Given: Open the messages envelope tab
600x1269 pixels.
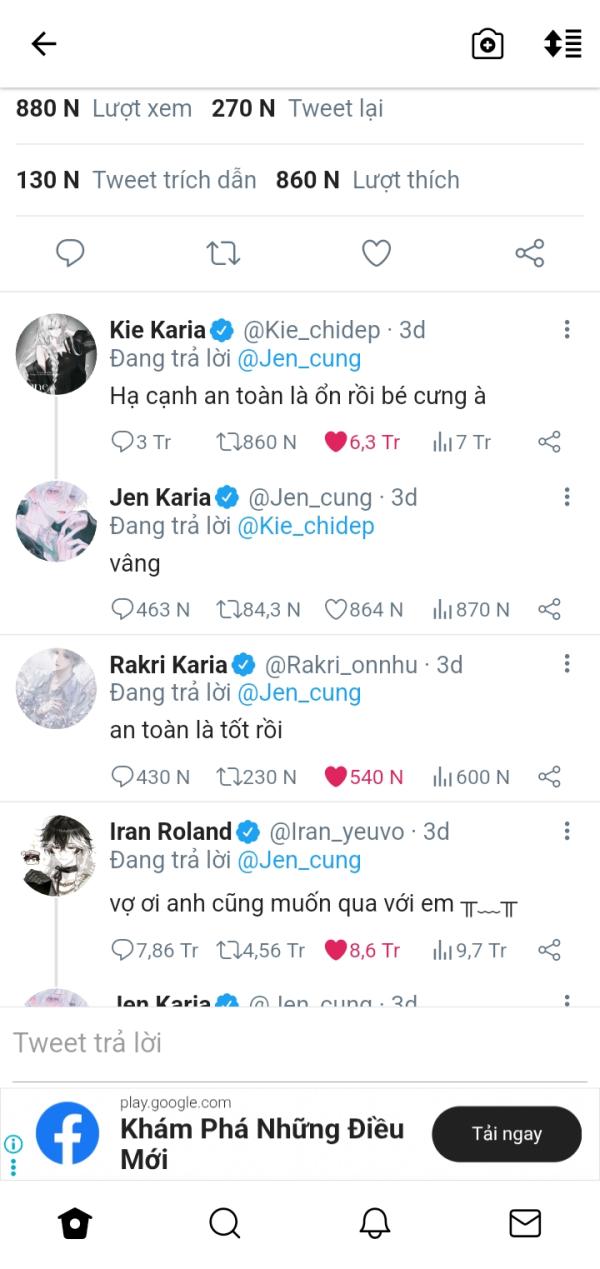Looking at the screenshot, I should [524, 1222].
